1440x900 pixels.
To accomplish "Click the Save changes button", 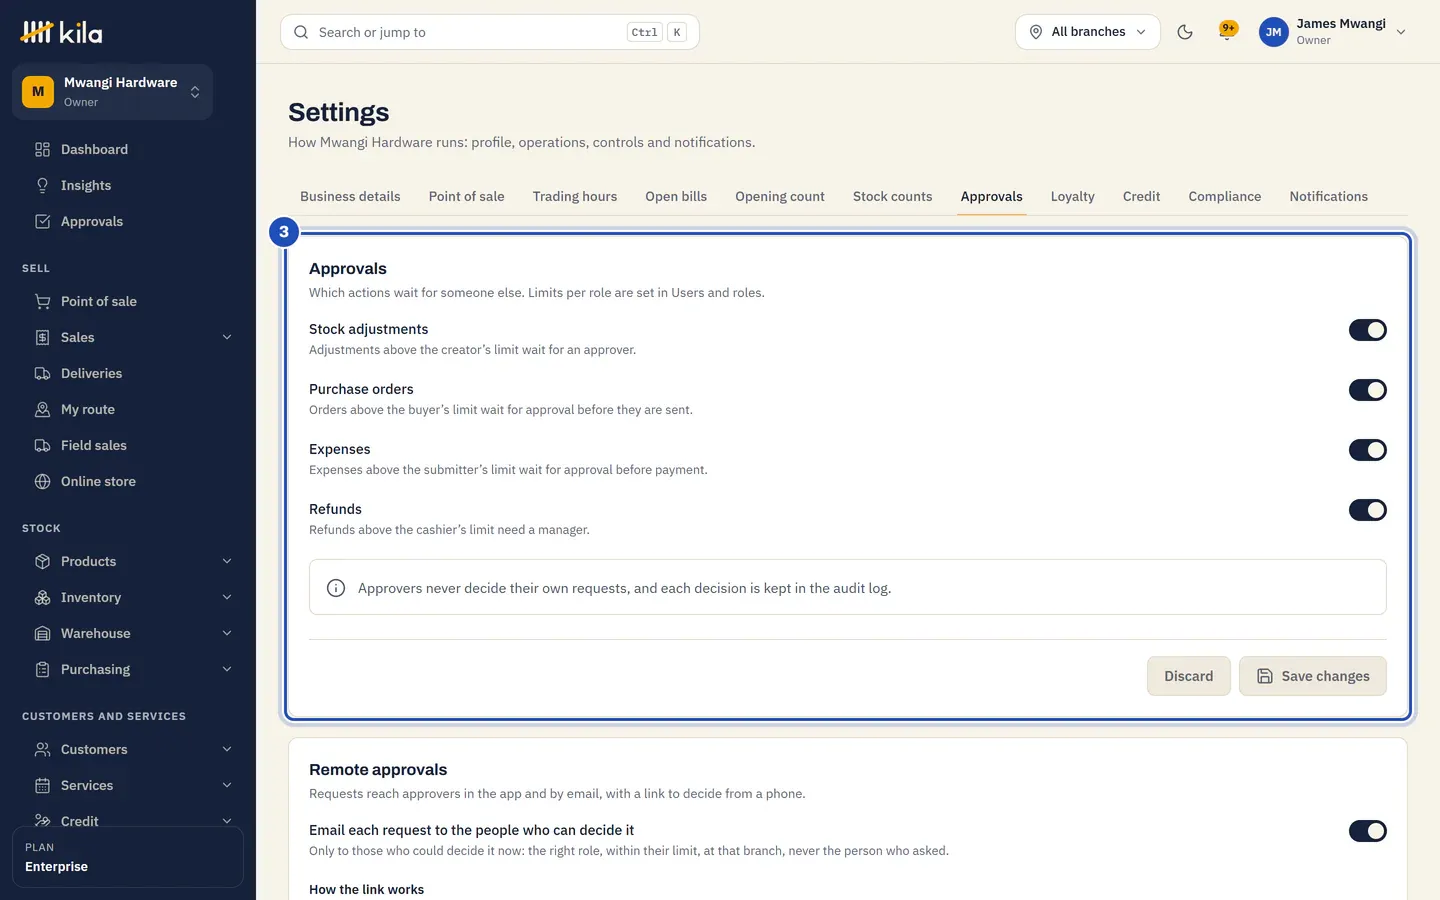I will 1312,676.
